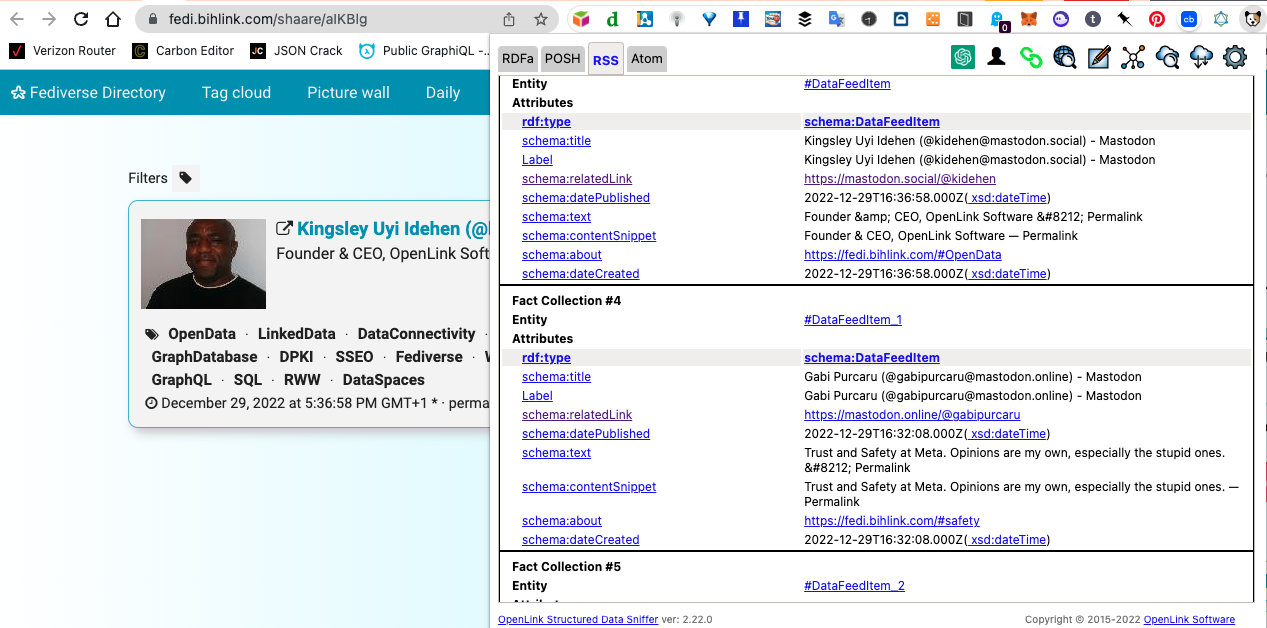The width and height of the screenshot is (1267, 628).
Task: Click the Kingsley Uyi Idehen card title link
Action: pos(392,229)
